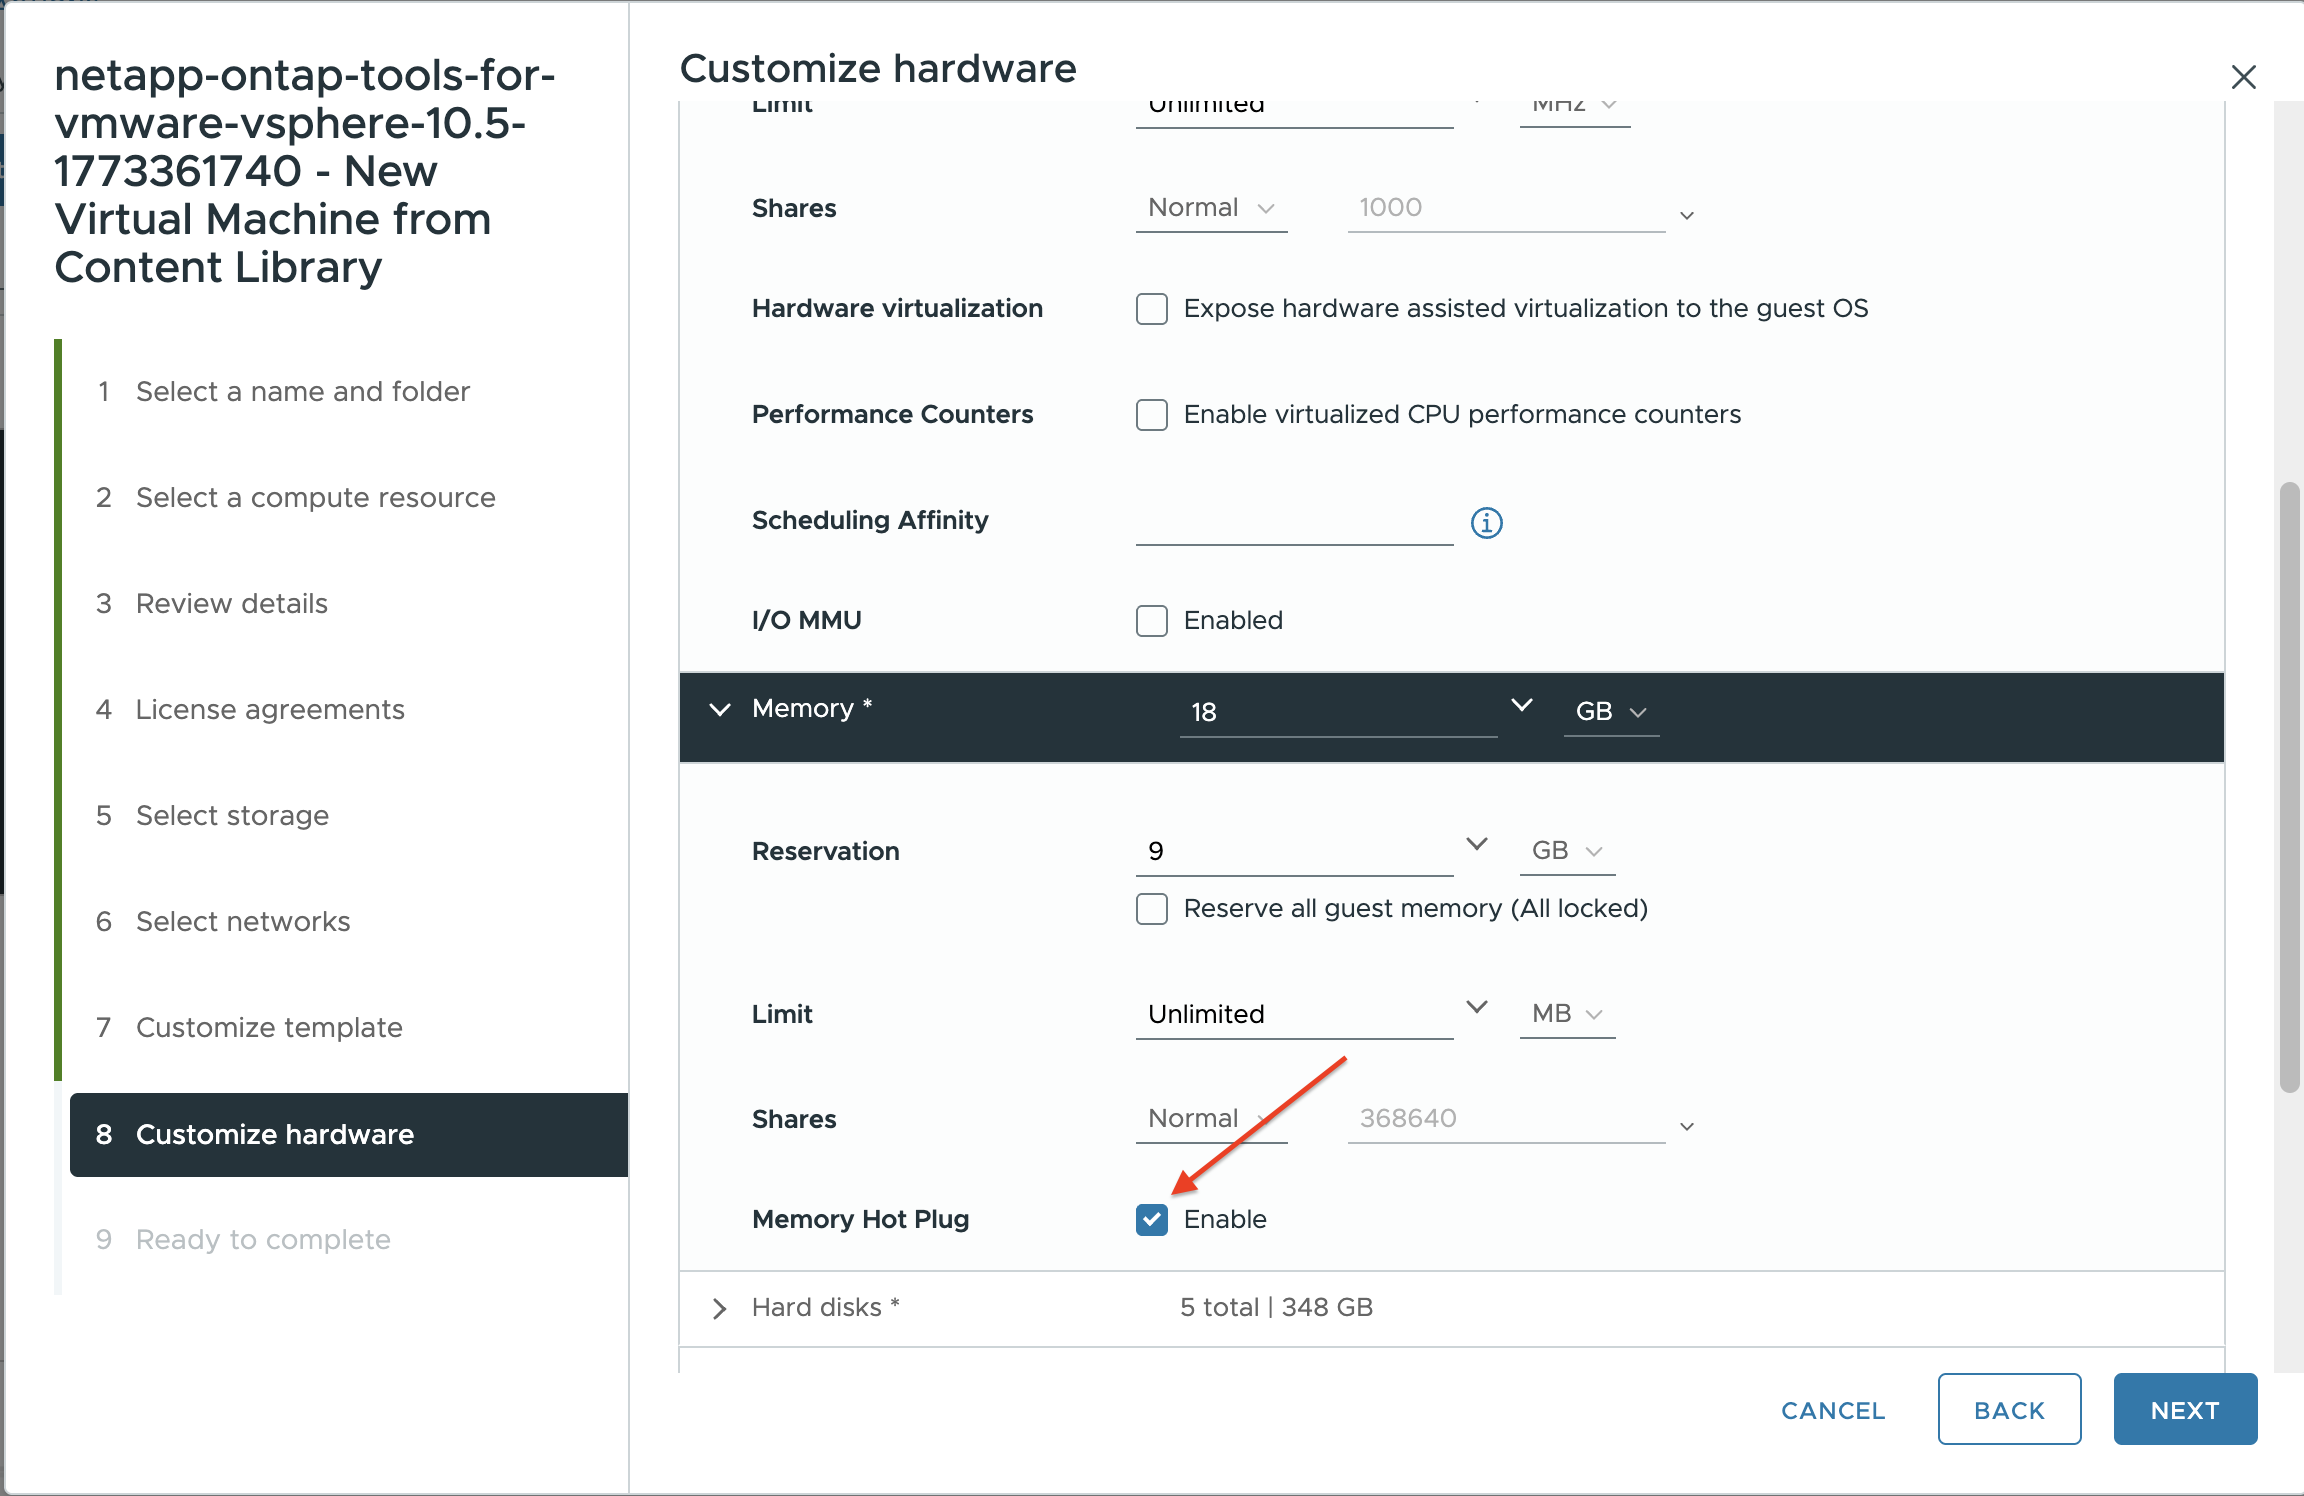Image resolution: width=2304 pixels, height=1496 pixels.
Task: Expand the Hard disks section
Action: tap(719, 1308)
